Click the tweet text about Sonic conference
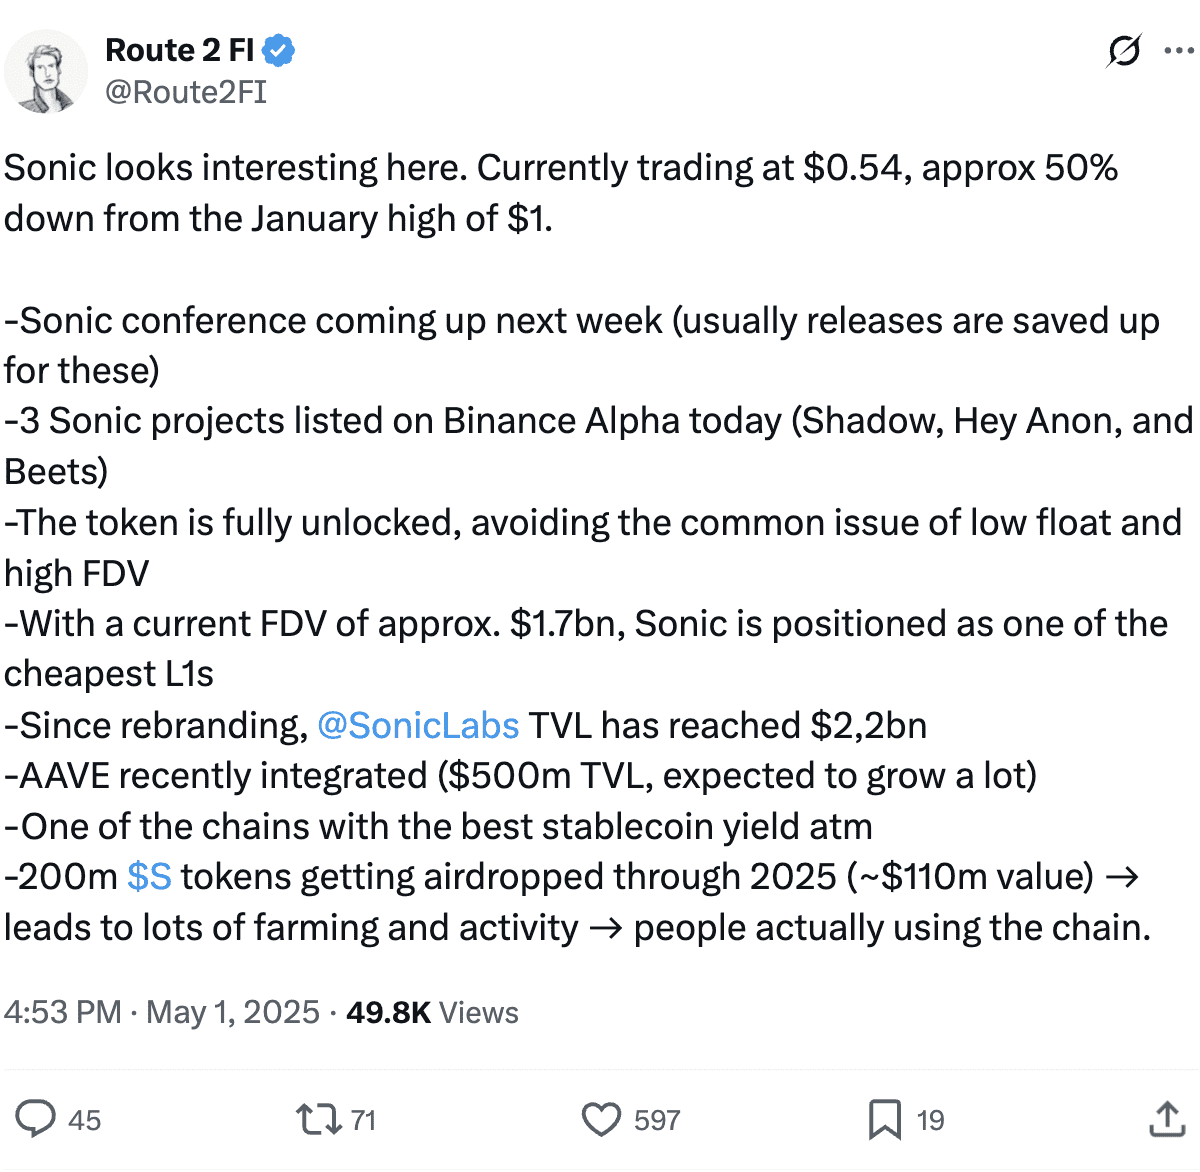The height and width of the screenshot is (1172, 1200). tap(581, 345)
